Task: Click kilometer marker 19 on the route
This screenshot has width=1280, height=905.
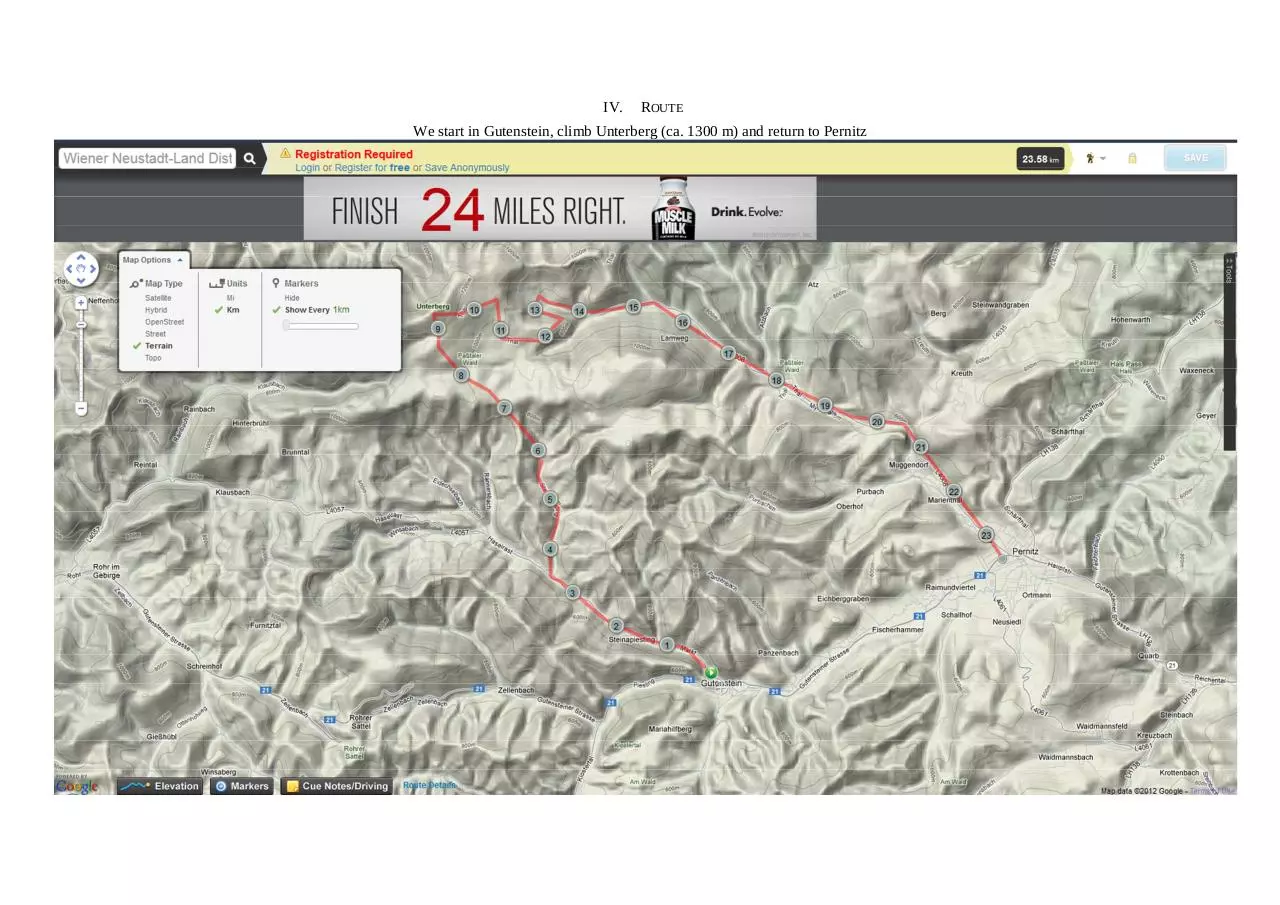Action: point(825,405)
